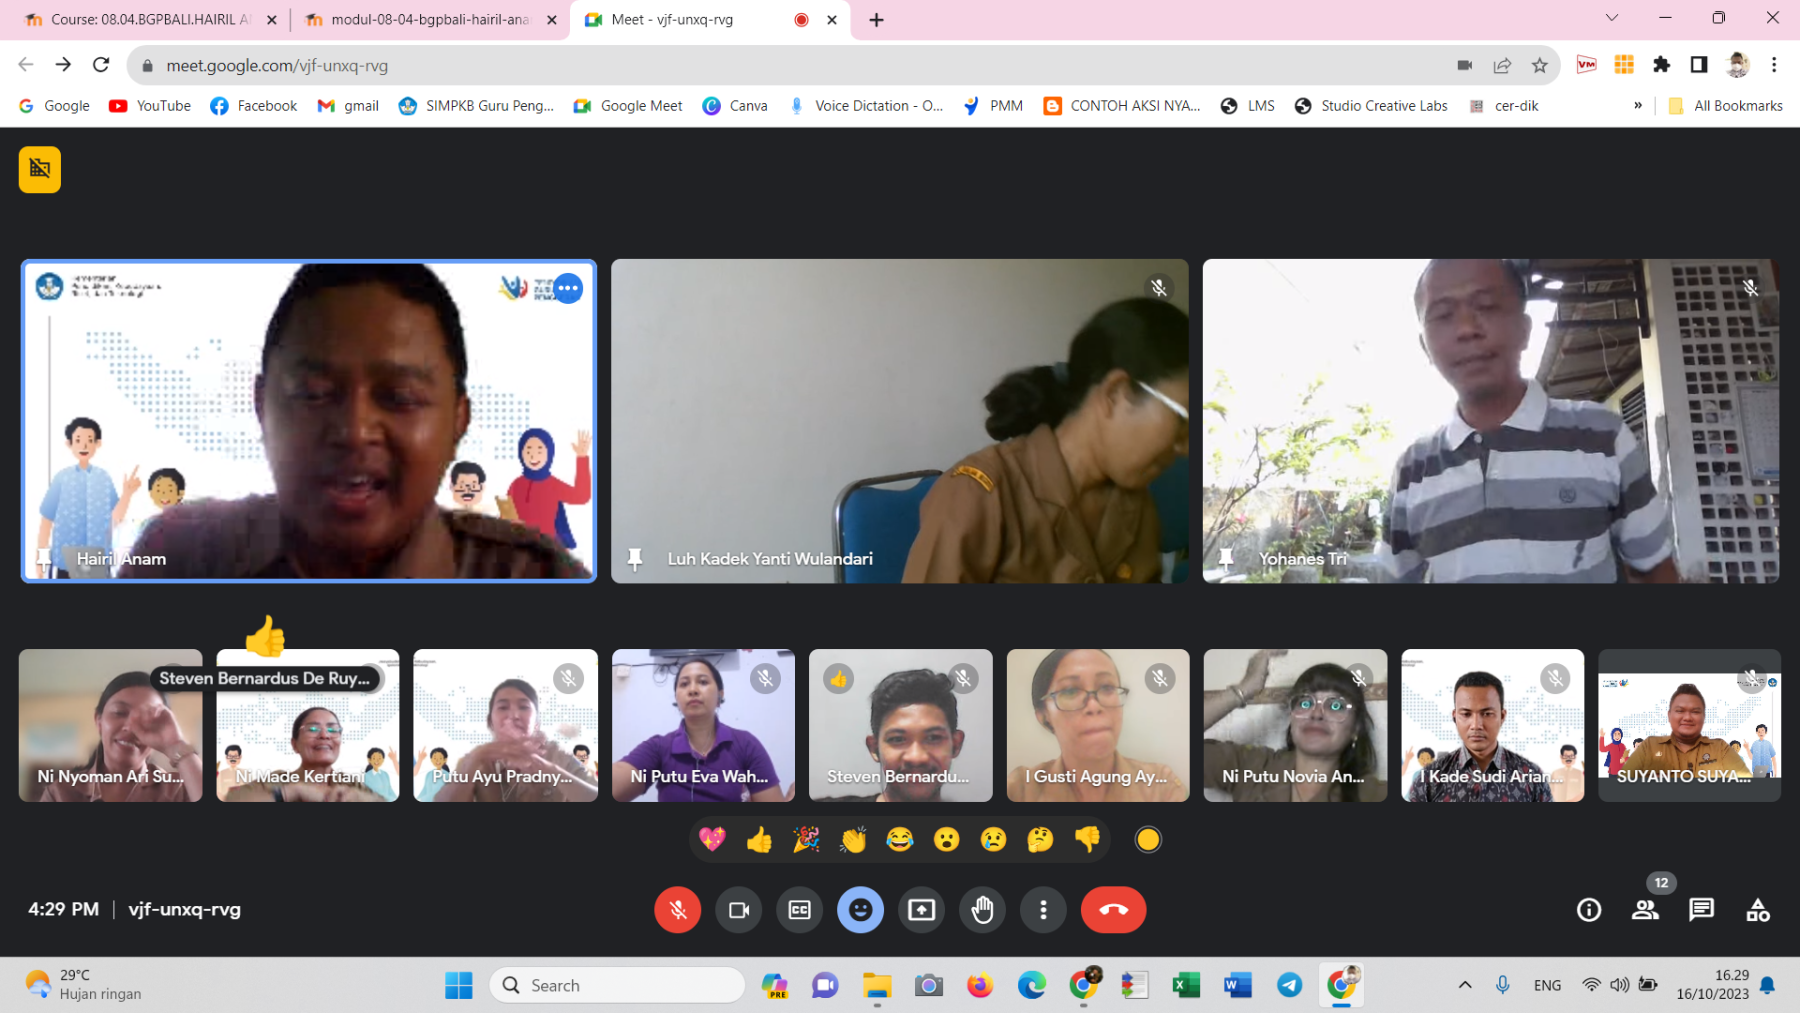
Task: Open meeting details info icon
Action: [1589, 910]
